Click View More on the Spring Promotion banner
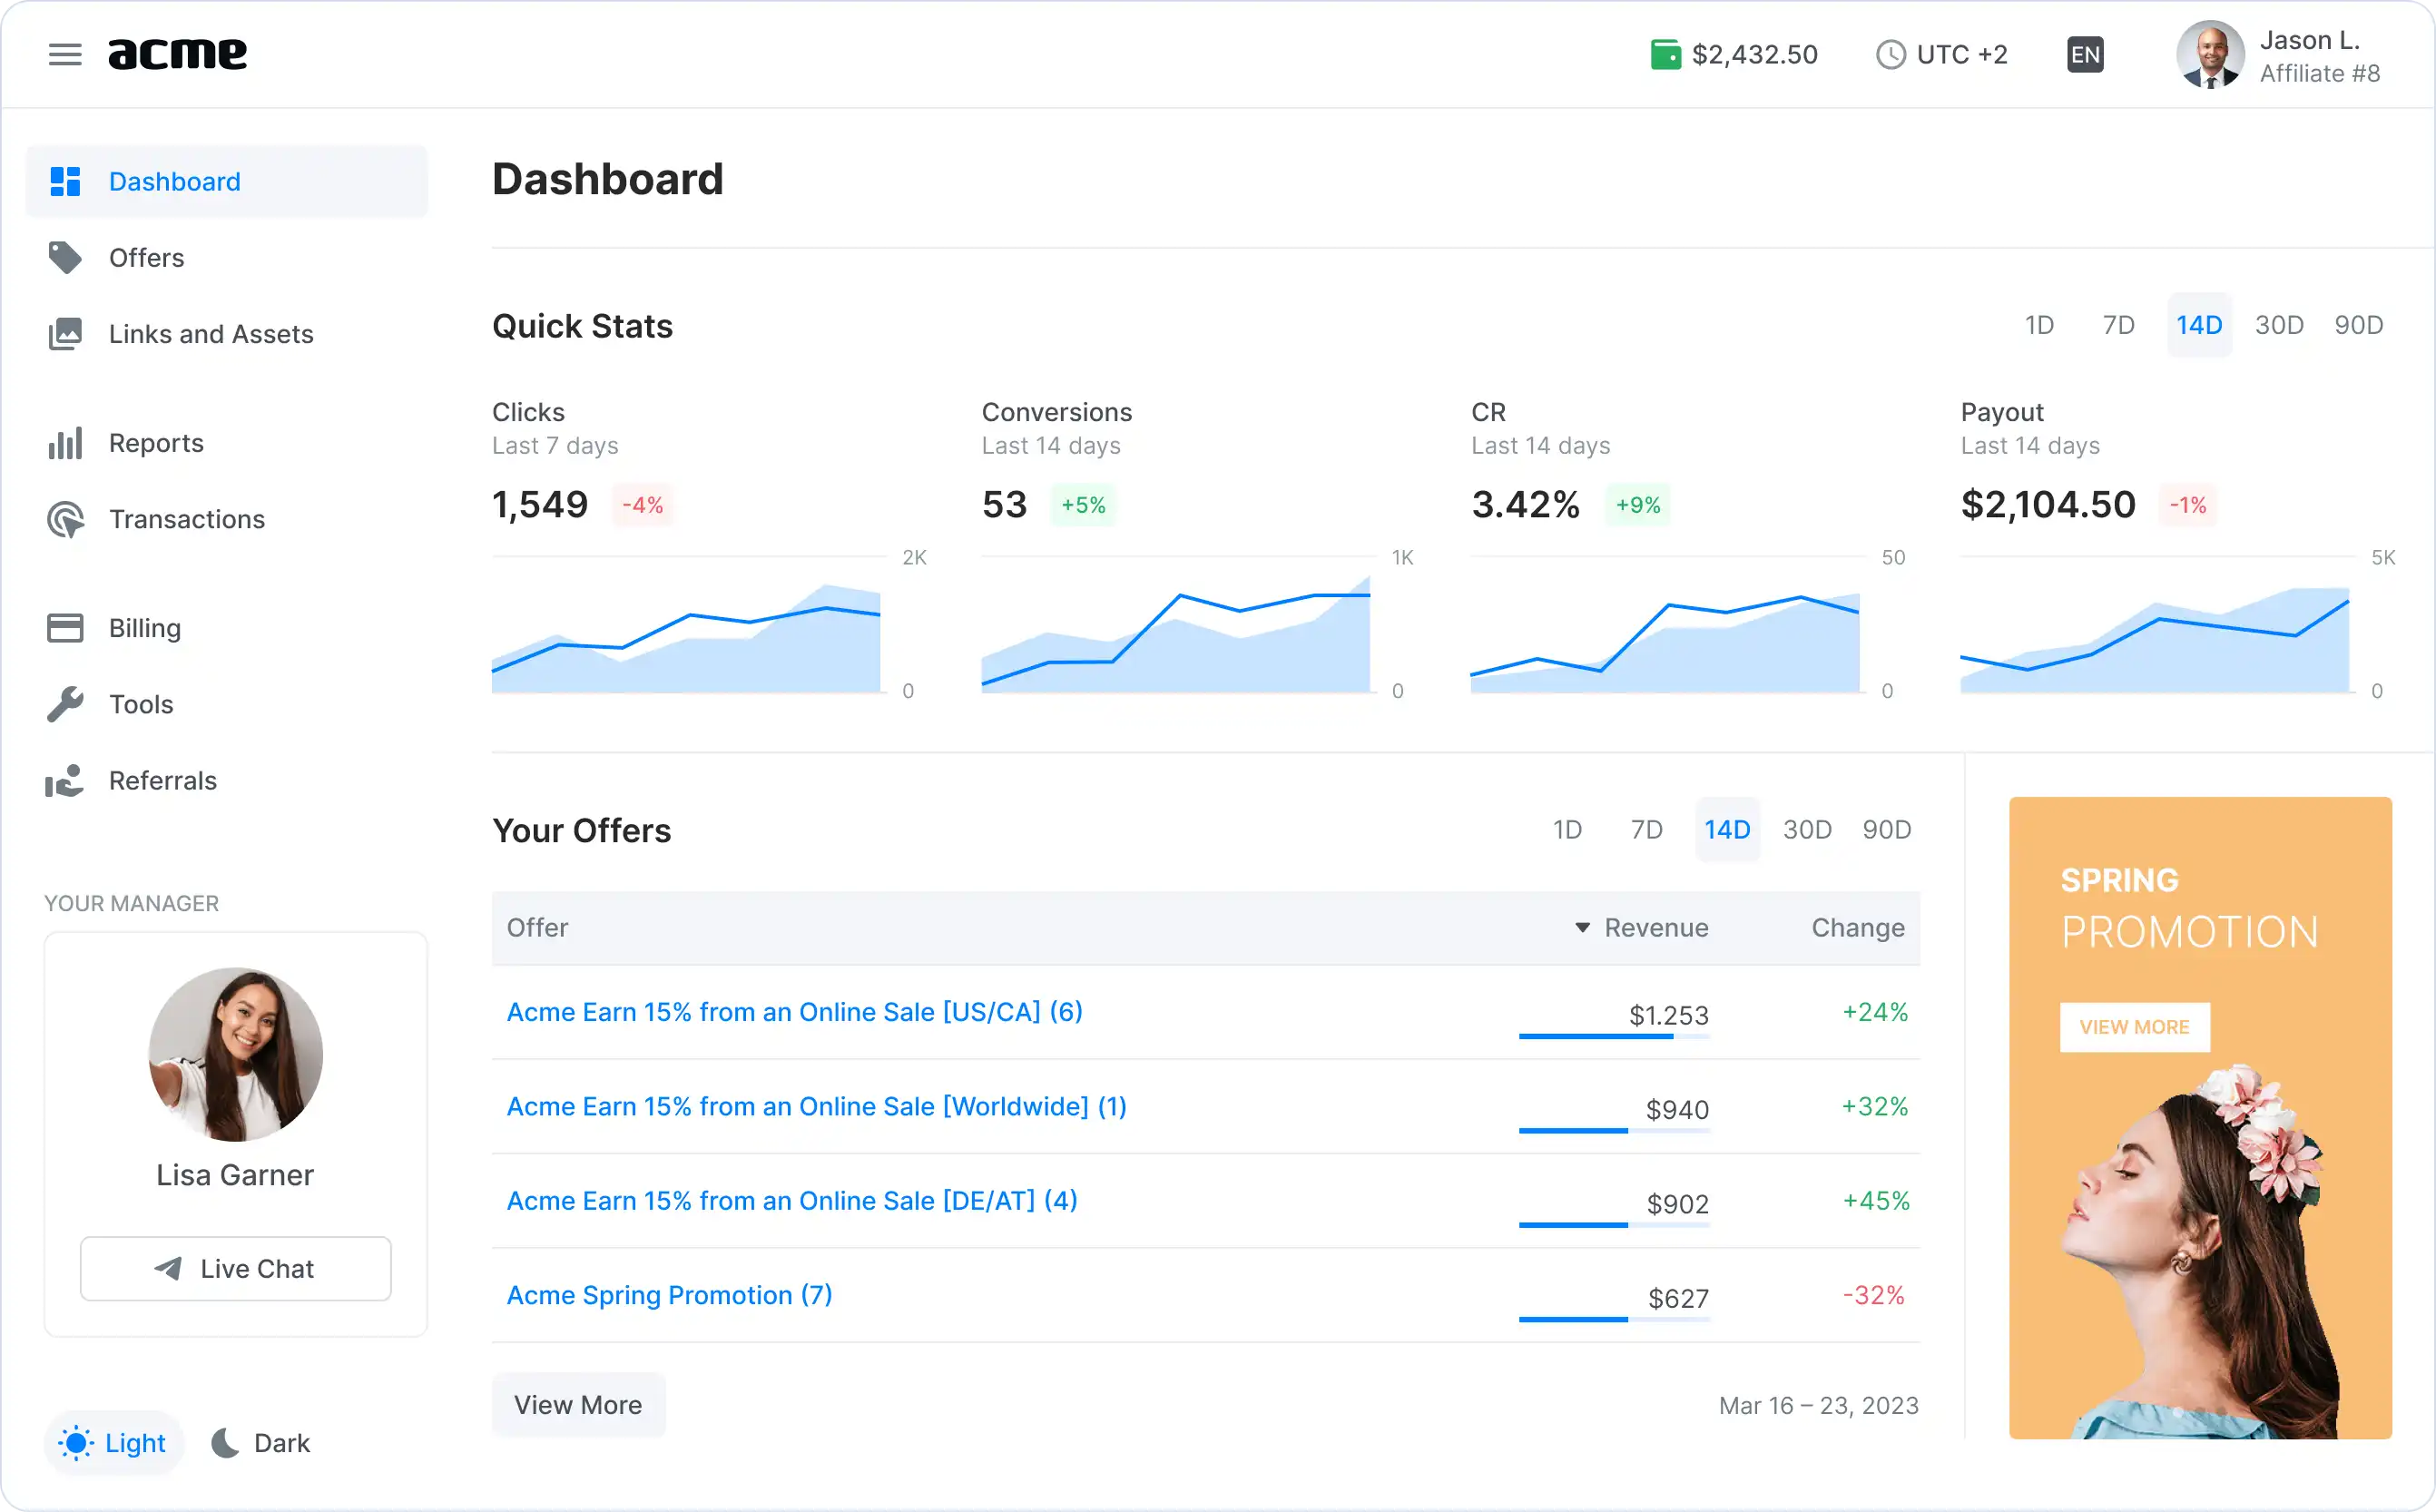This screenshot has width=2436, height=1512. pos(2134,1027)
